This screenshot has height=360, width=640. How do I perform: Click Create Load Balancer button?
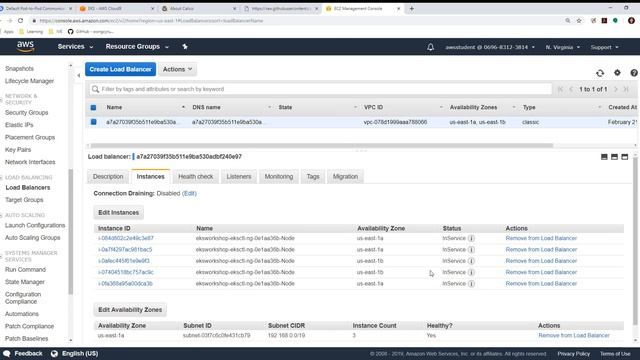120,69
